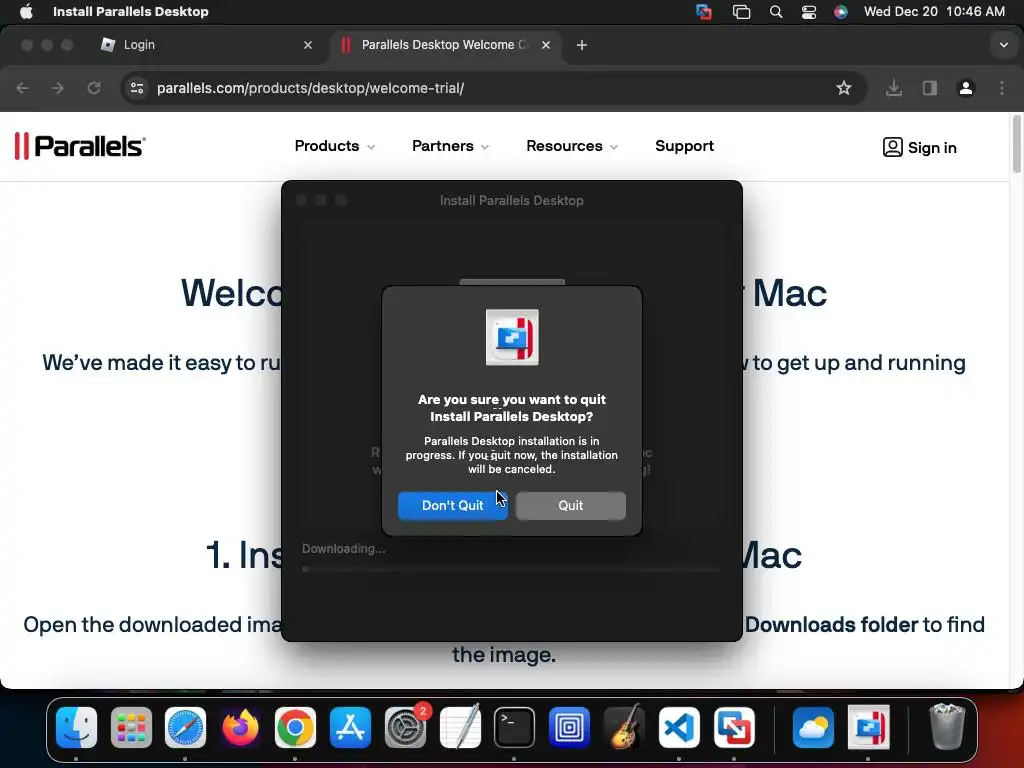Click the Downloading... status text
Screen dimensions: 1024x768
pos(344,549)
